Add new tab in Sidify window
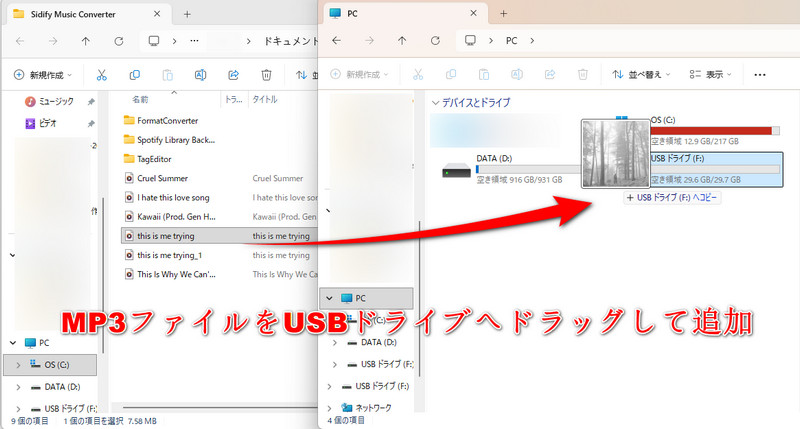Image resolution: width=800 pixels, height=429 pixels. tap(187, 14)
